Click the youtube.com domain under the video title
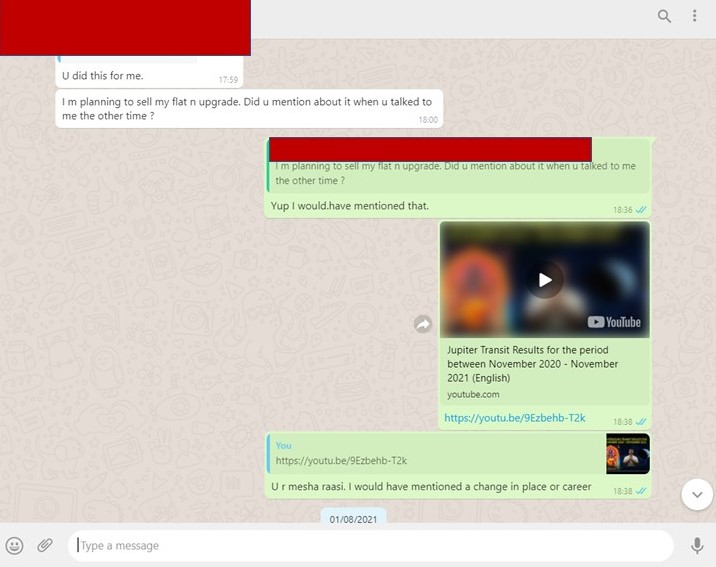Image resolution: width=716 pixels, height=567 pixels. (473, 395)
